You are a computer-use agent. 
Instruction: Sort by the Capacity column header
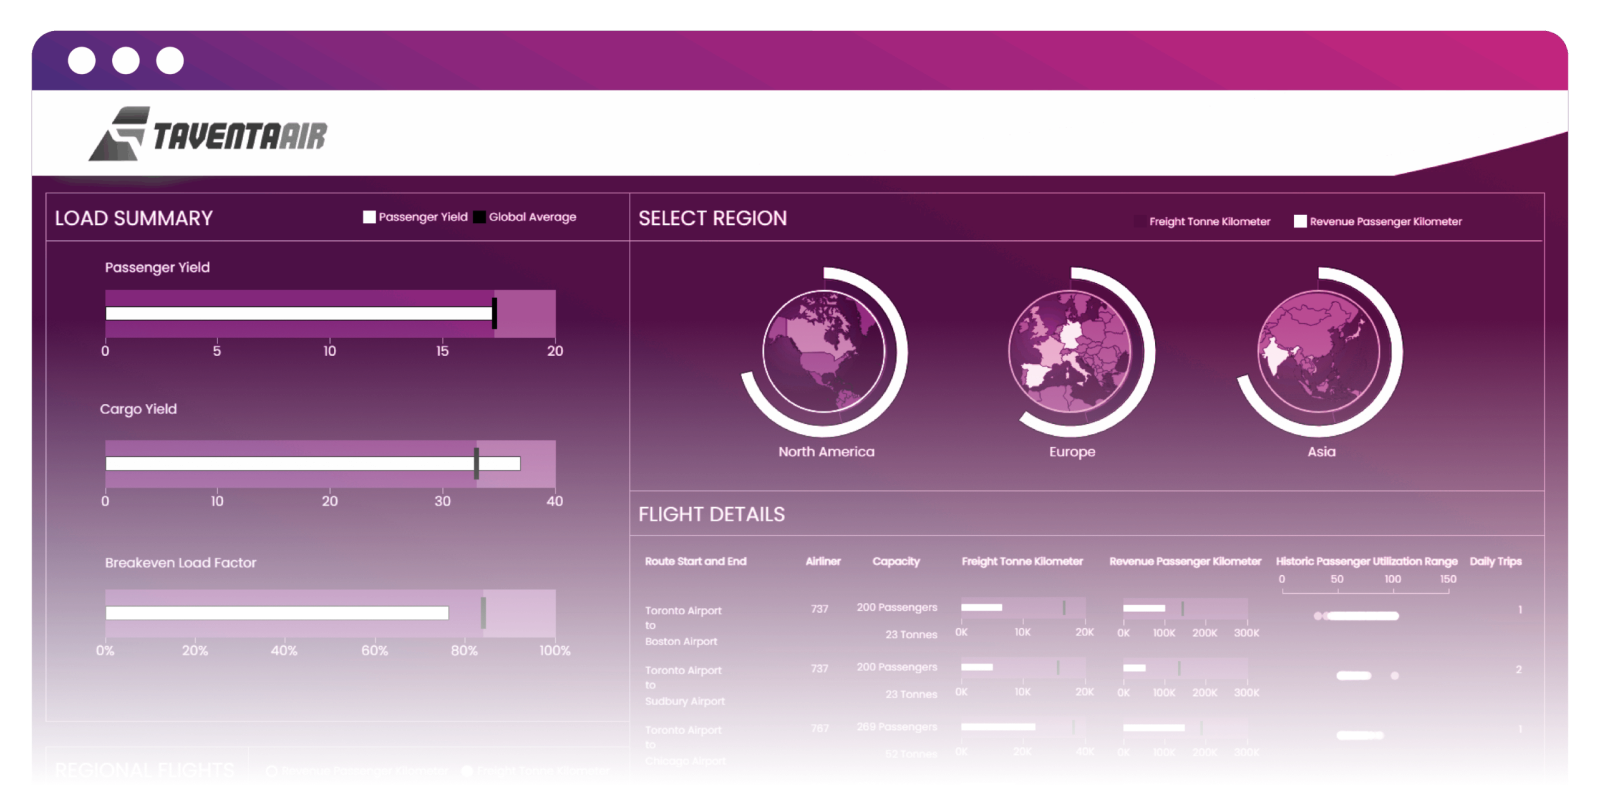(895, 562)
